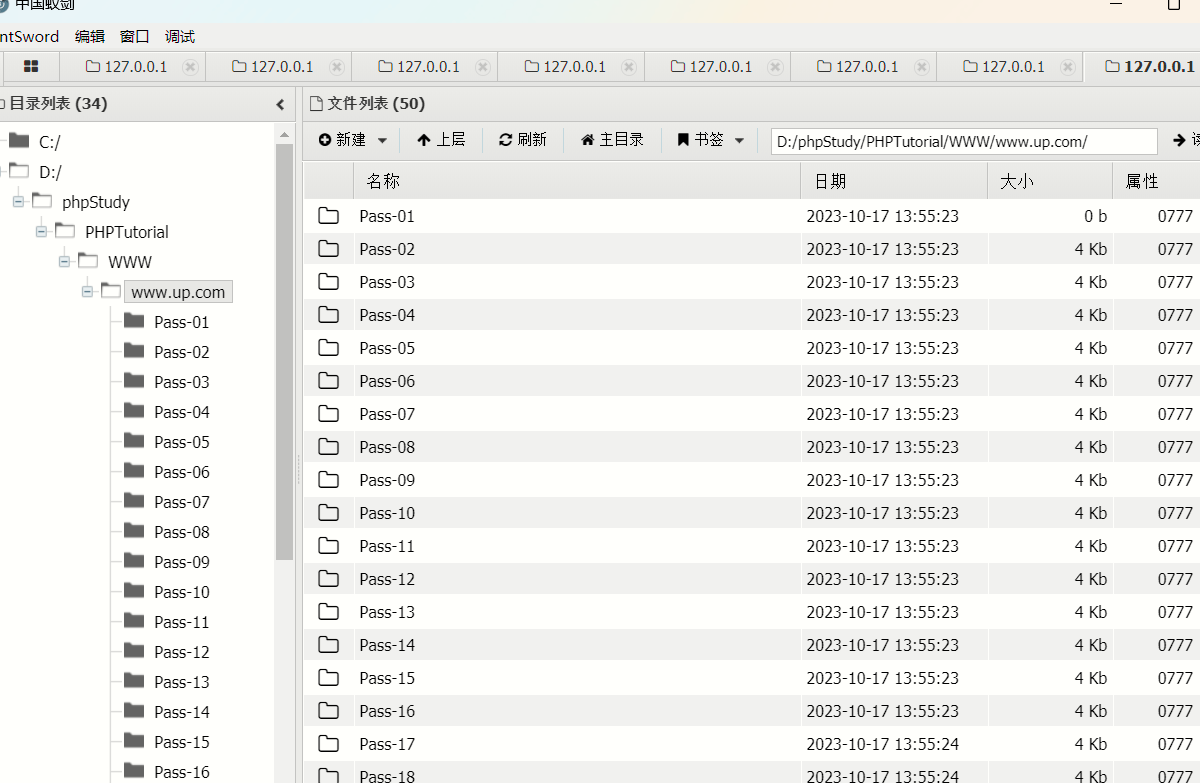Collapse the www.up.com tree node
The width and height of the screenshot is (1200, 783).
[87, 292]
